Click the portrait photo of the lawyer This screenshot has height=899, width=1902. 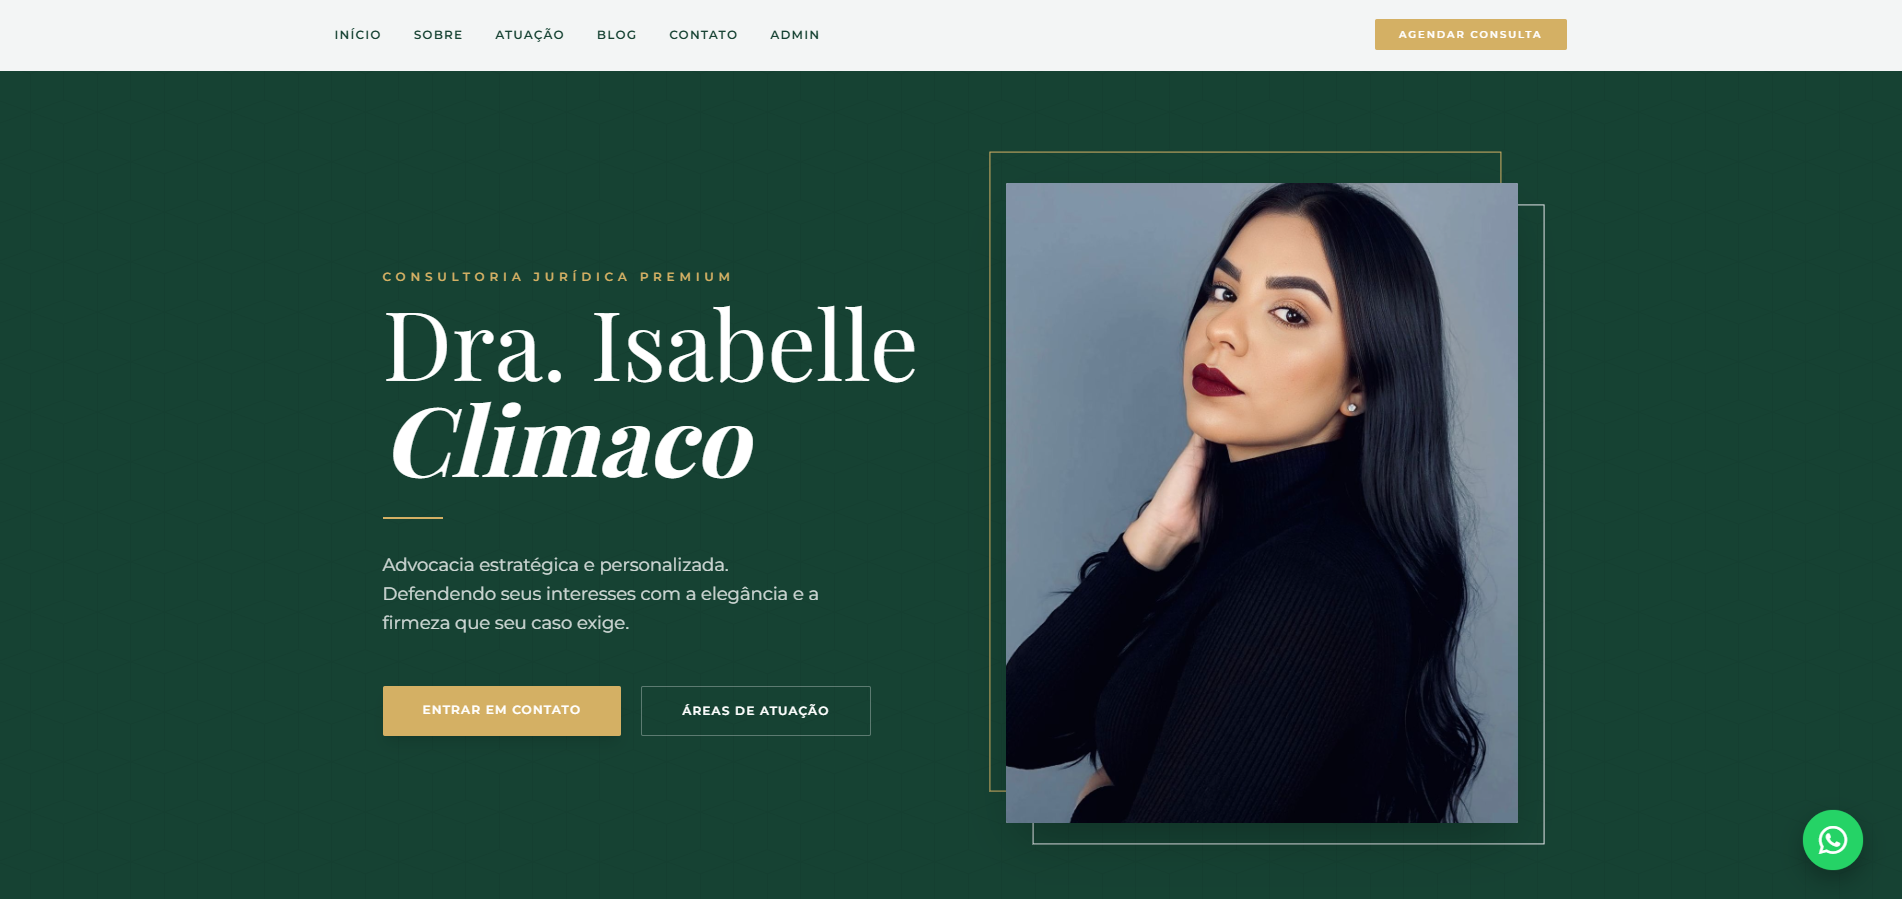(1261, 503)
